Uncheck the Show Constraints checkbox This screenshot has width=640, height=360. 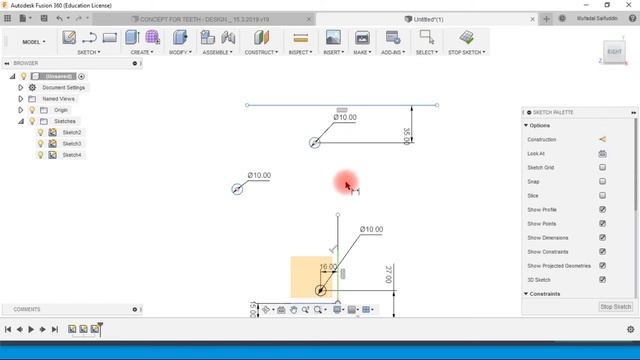tap(602, 251)
